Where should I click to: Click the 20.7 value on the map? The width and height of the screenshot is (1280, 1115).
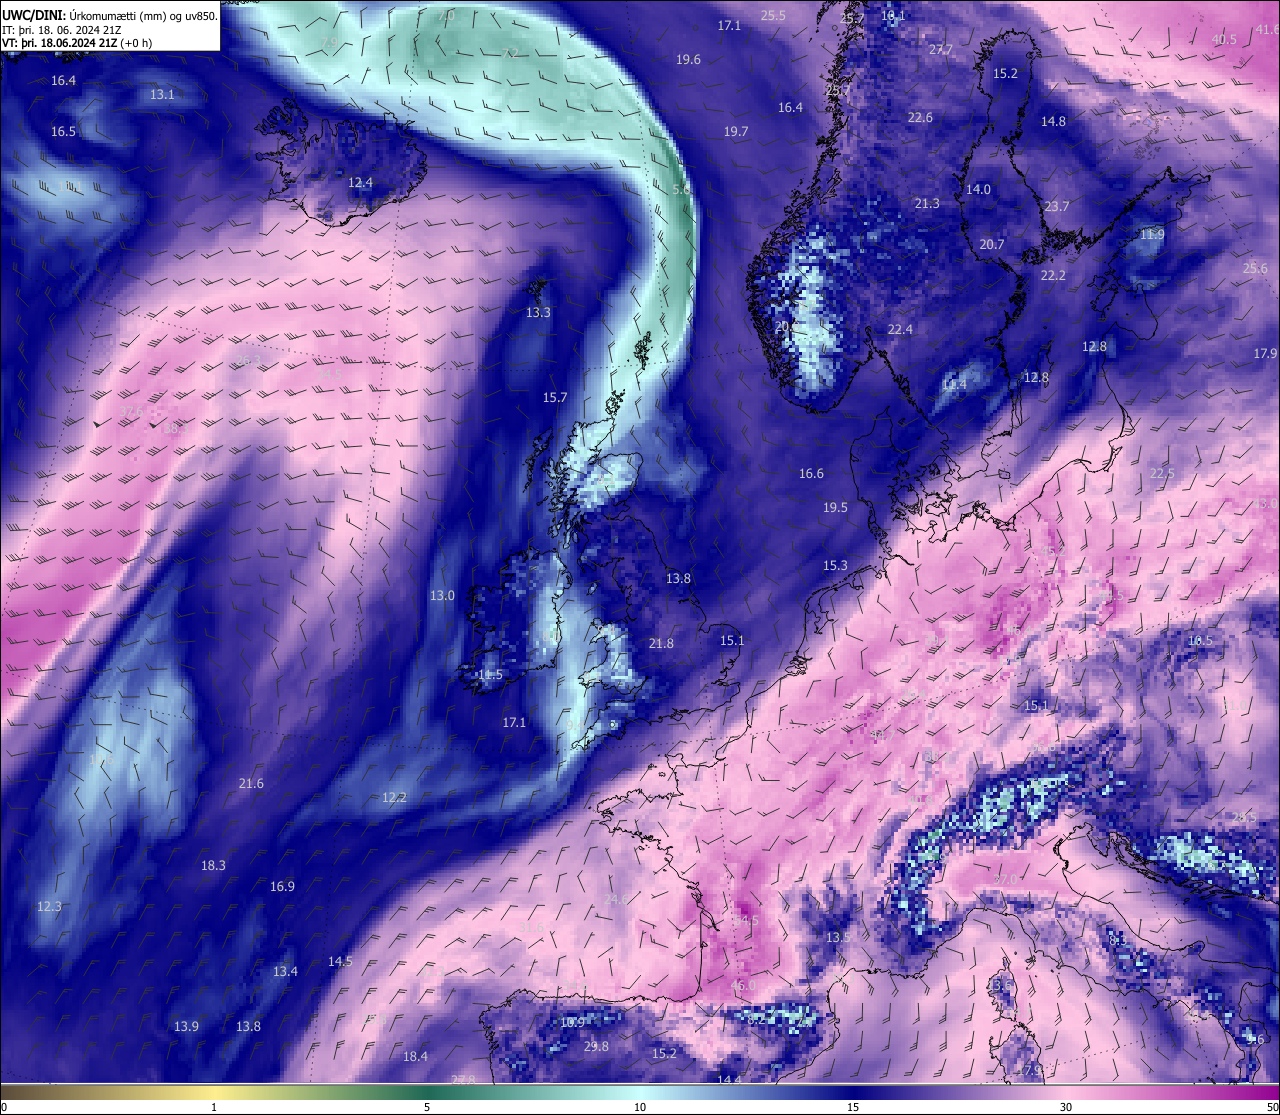point(992,245)
